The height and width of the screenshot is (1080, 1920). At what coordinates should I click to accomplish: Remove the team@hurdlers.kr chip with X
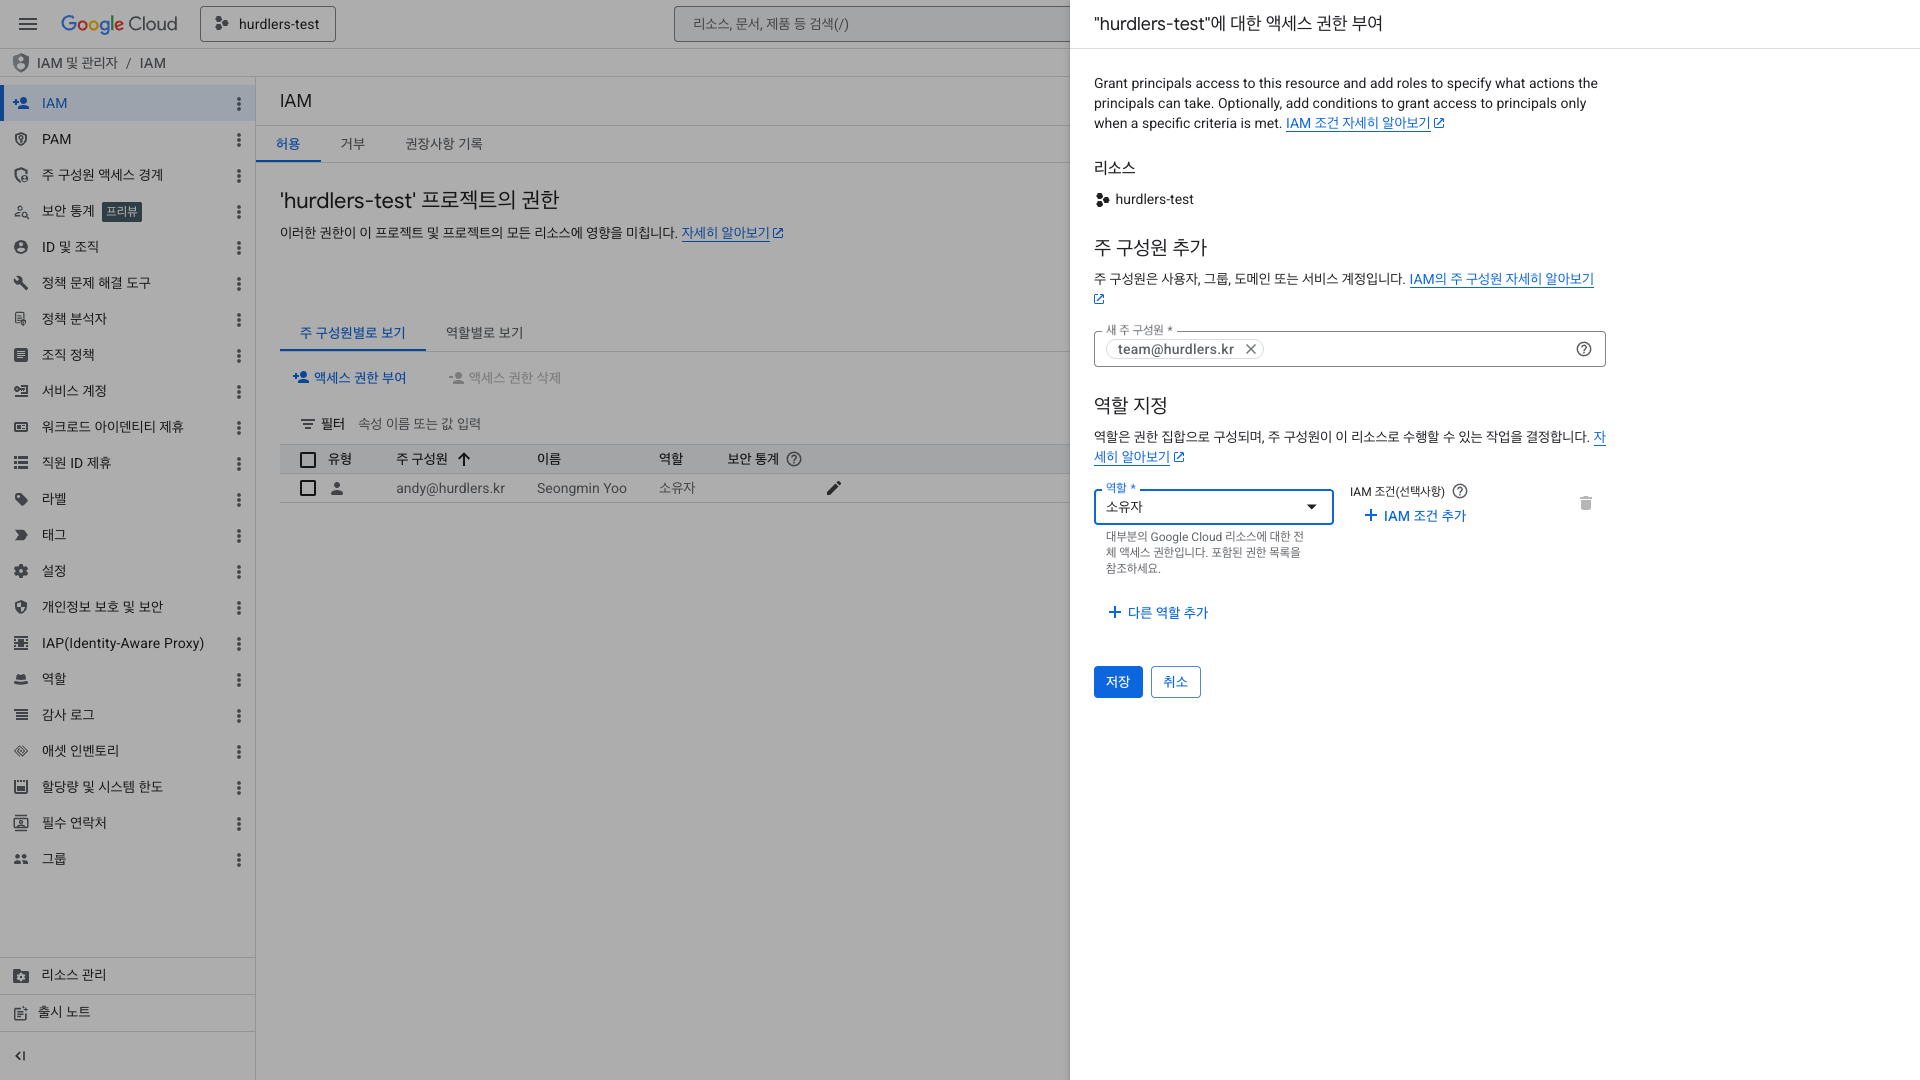1251,349
